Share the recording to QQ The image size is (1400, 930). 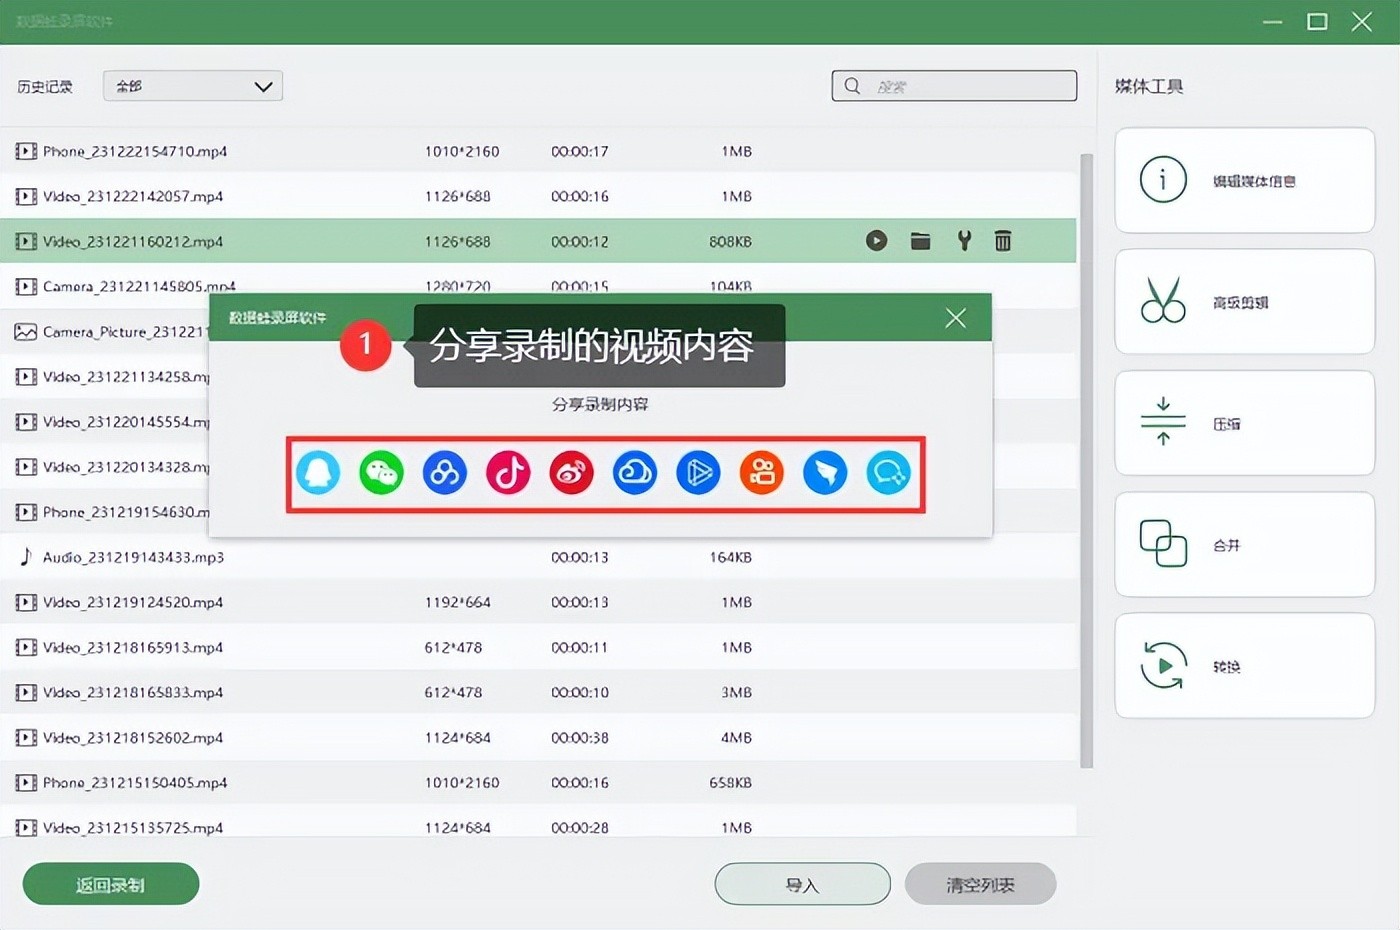click(x=318, y=473)
